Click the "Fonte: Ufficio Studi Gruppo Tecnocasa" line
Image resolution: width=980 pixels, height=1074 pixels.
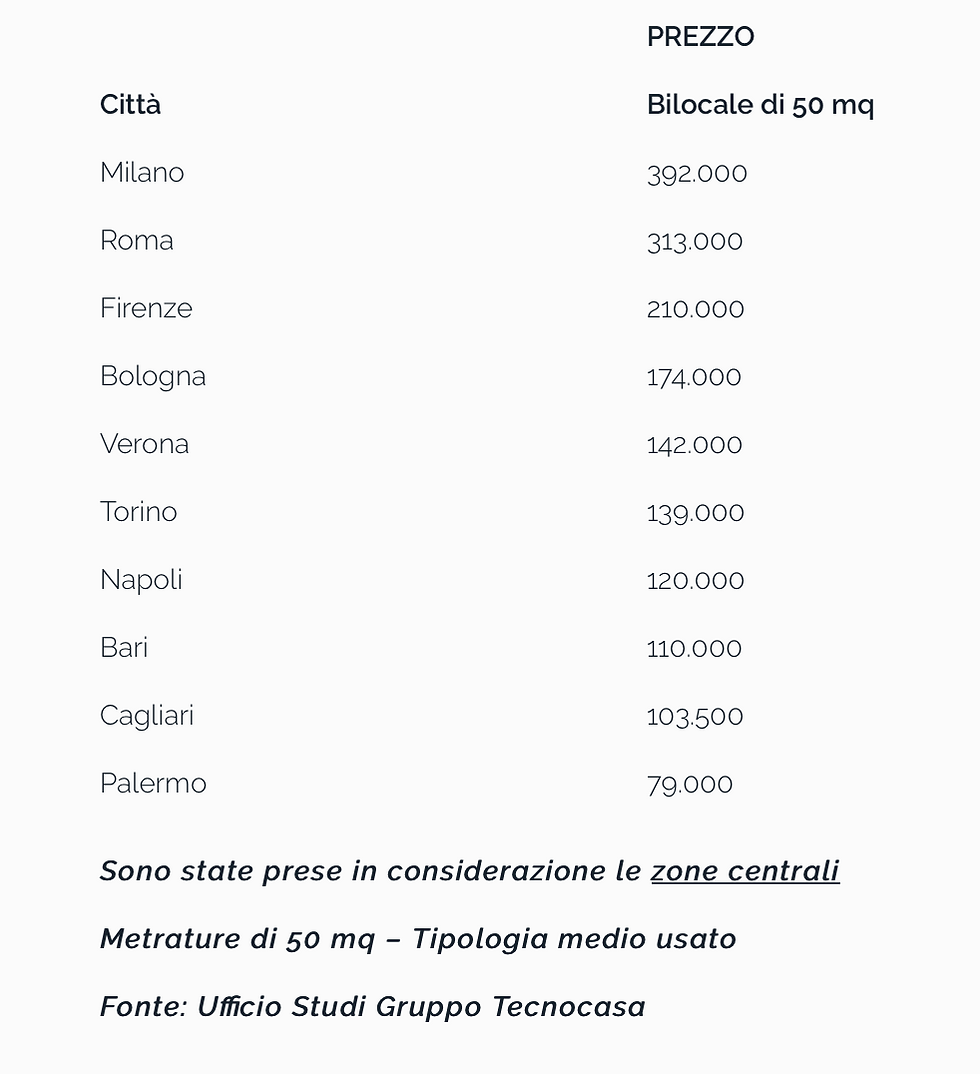pyautogui.click(x=373, y=1007)
